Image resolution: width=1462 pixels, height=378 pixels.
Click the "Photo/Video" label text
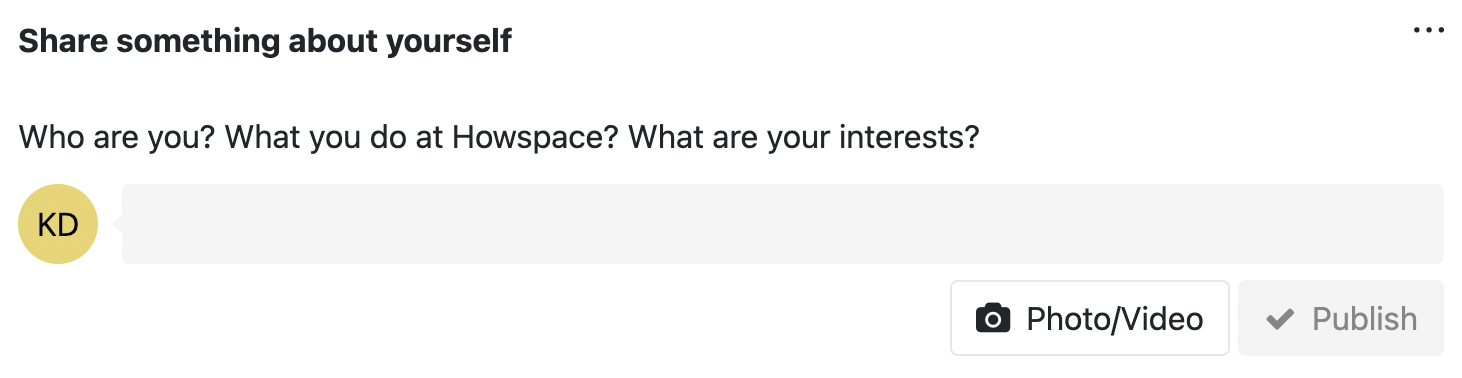[x=1115, y=319]
